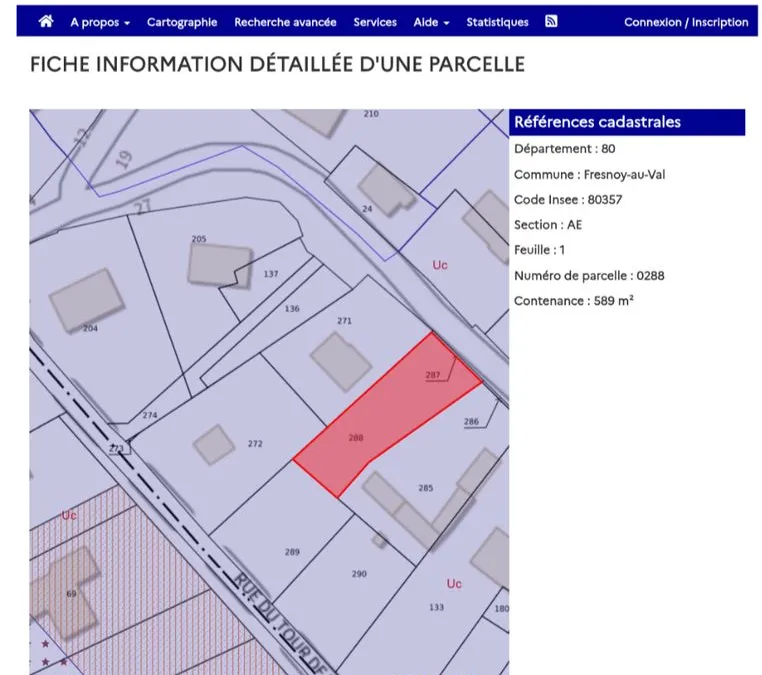Click parcel number 287 on map

point(433,375)
